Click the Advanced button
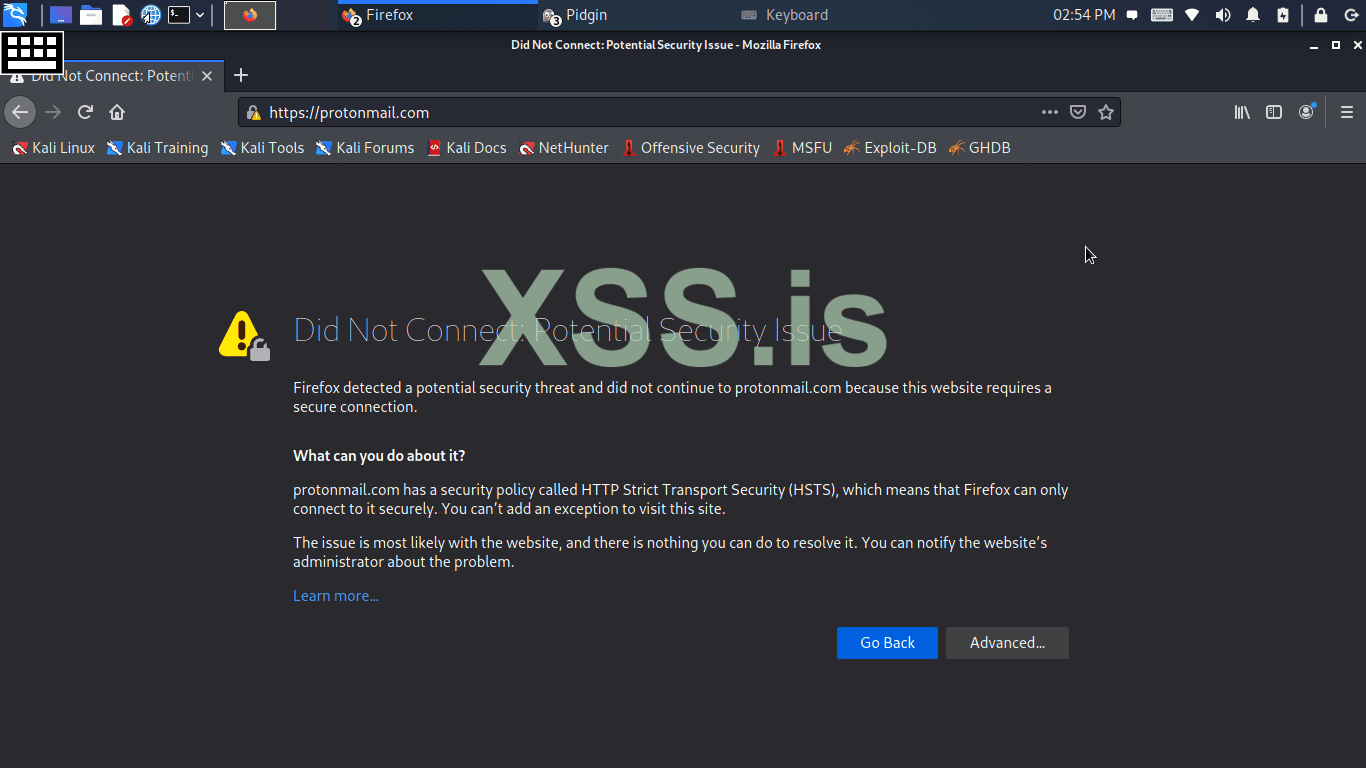This screenshot has height=768, width=1366. (1007, 643)
